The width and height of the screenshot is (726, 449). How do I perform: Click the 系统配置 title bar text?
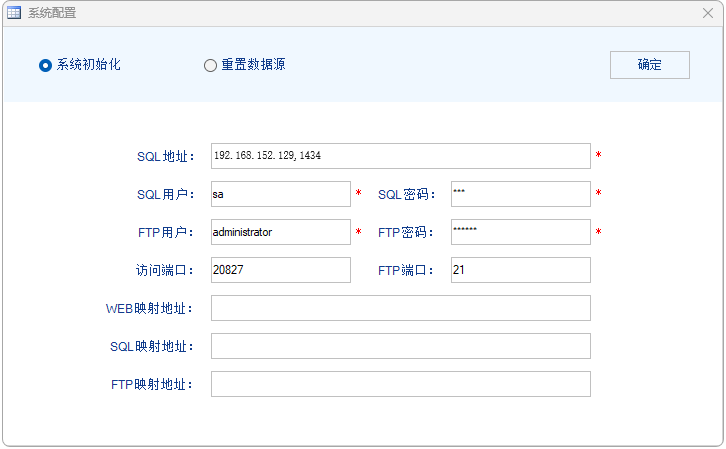coord(52,13)
